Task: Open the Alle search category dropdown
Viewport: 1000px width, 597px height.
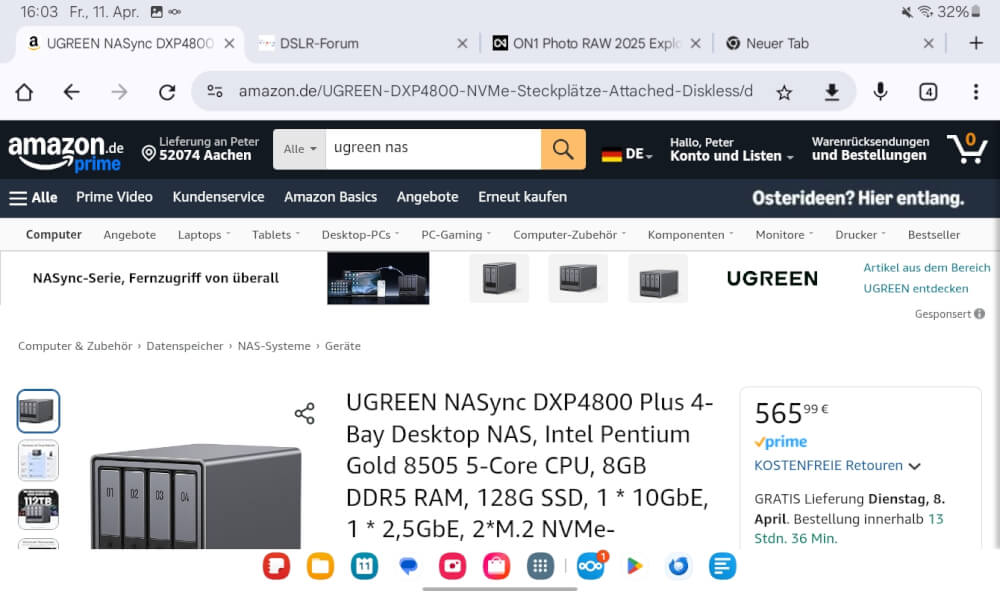Action: pos(300,149)
